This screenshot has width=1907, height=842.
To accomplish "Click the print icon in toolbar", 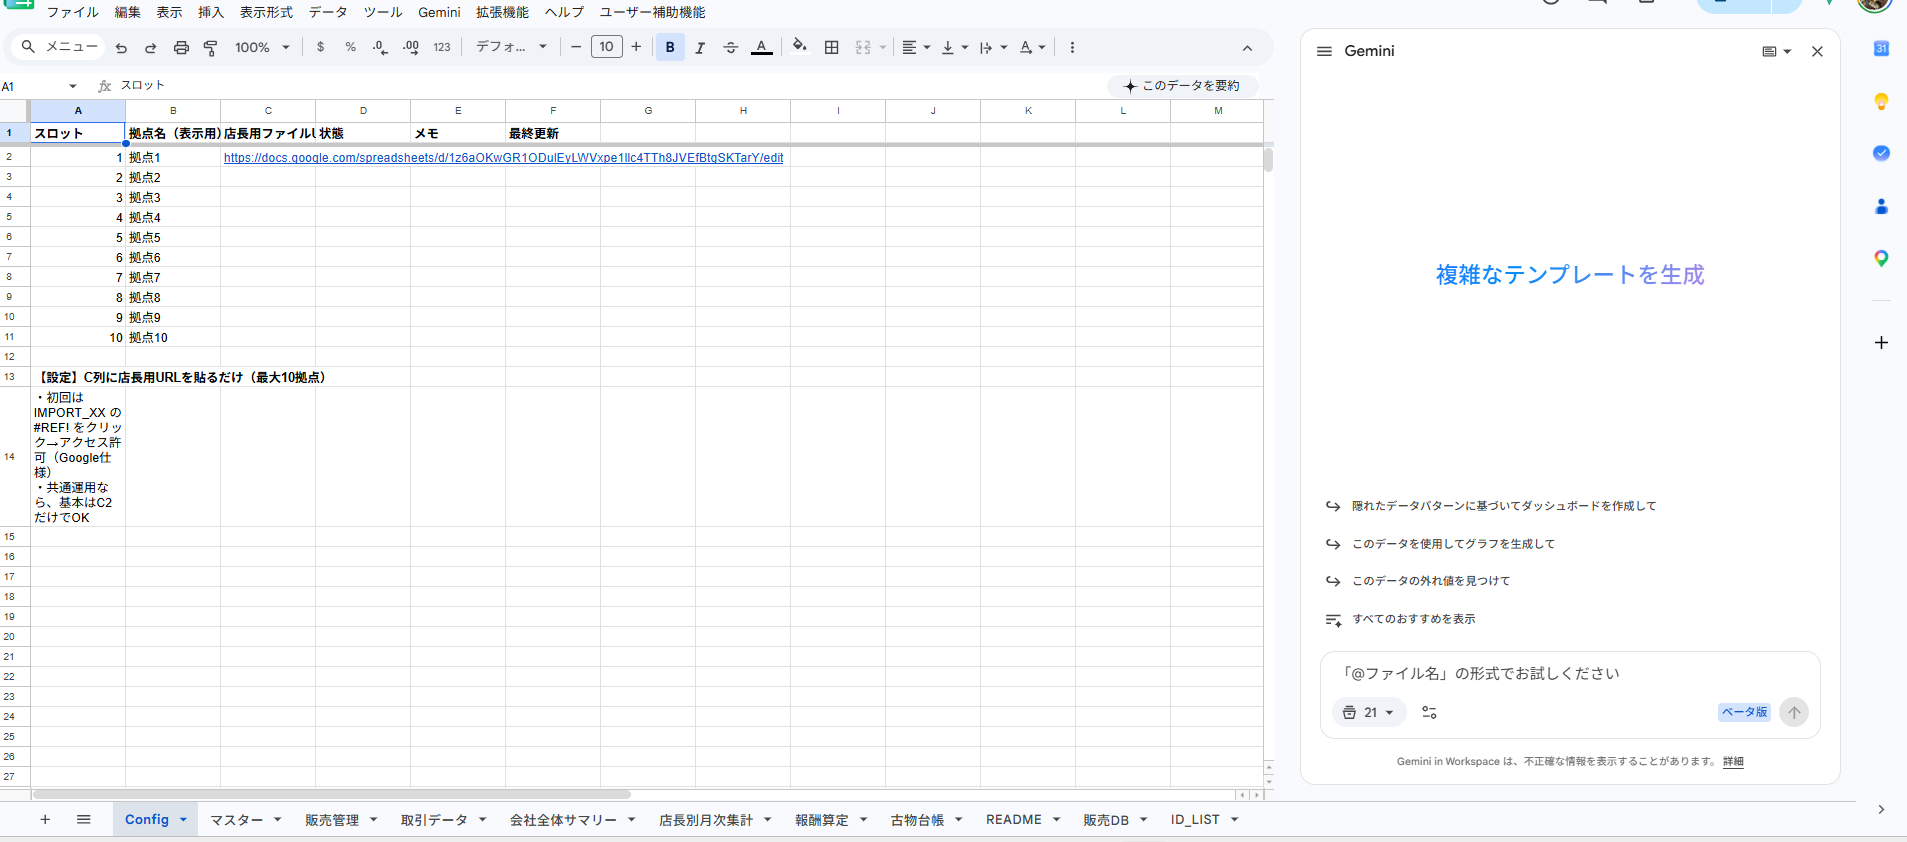I will tap(181, 47).
